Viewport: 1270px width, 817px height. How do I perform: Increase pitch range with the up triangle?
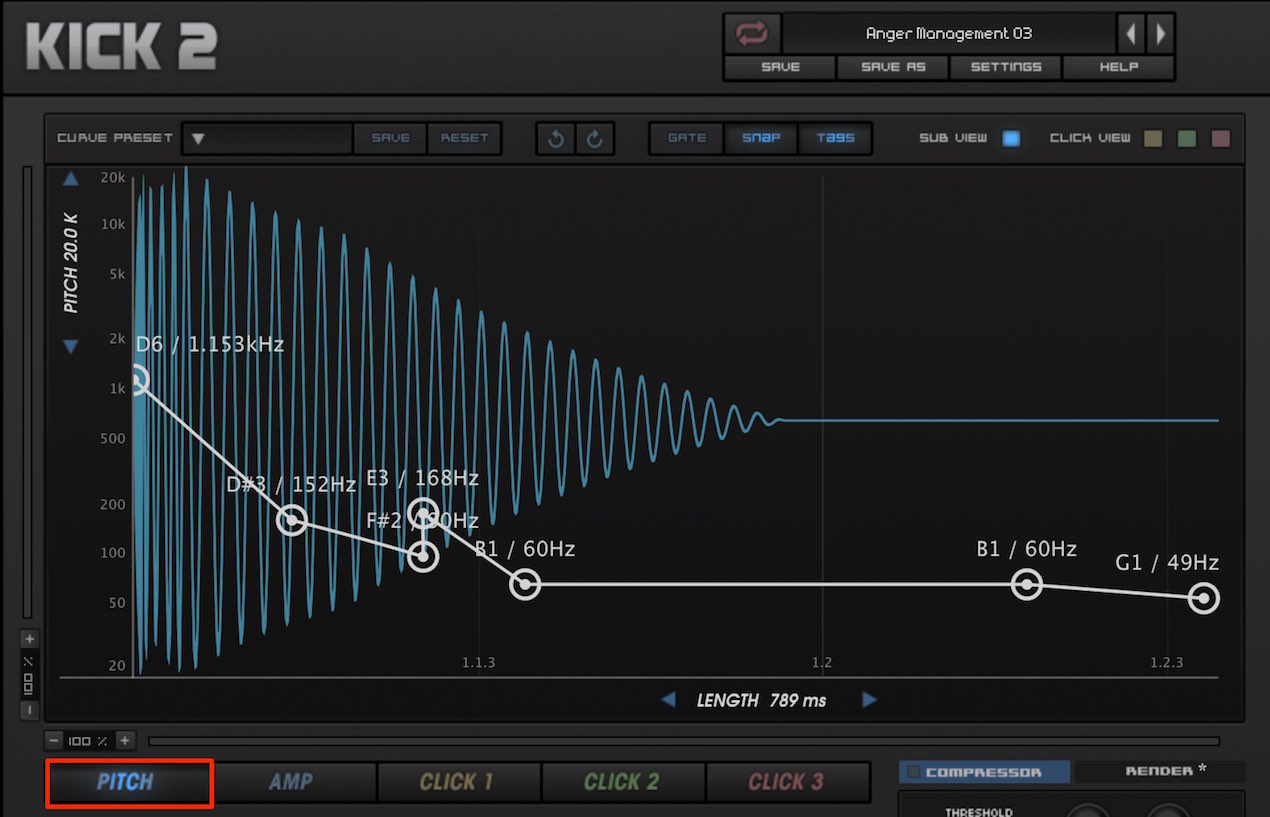click(71, 180)
